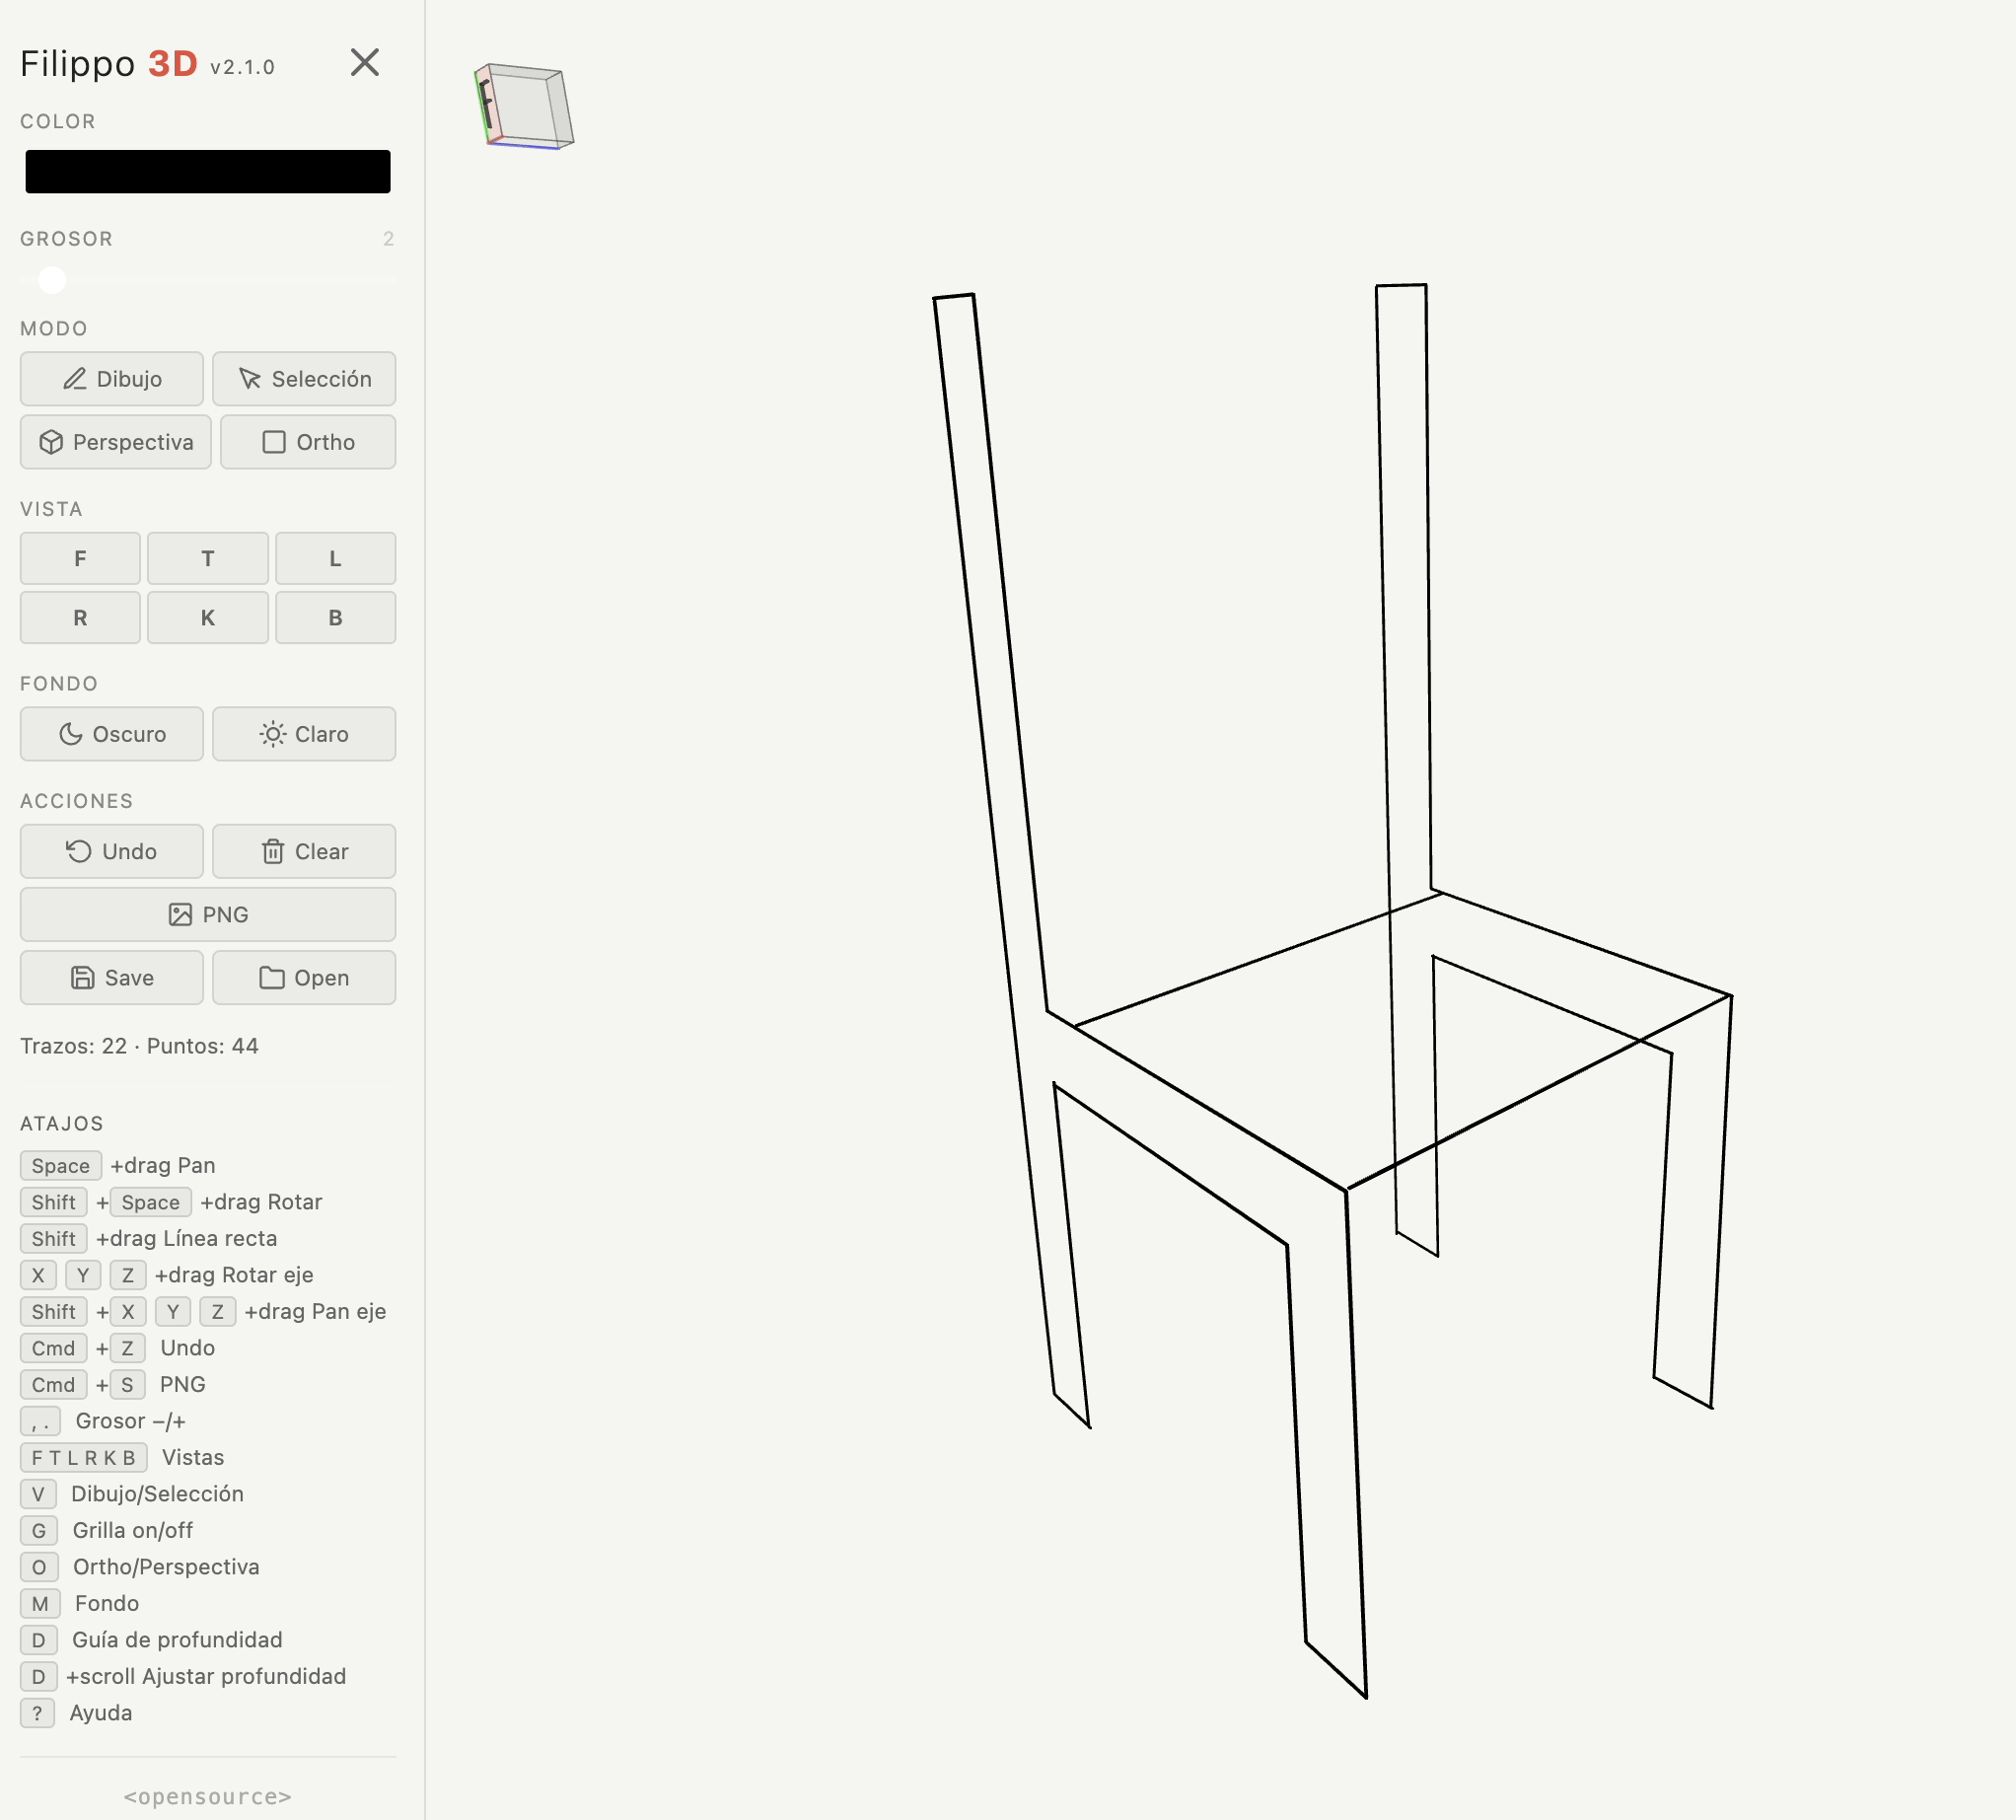Click the B back view button

point(335,618)
